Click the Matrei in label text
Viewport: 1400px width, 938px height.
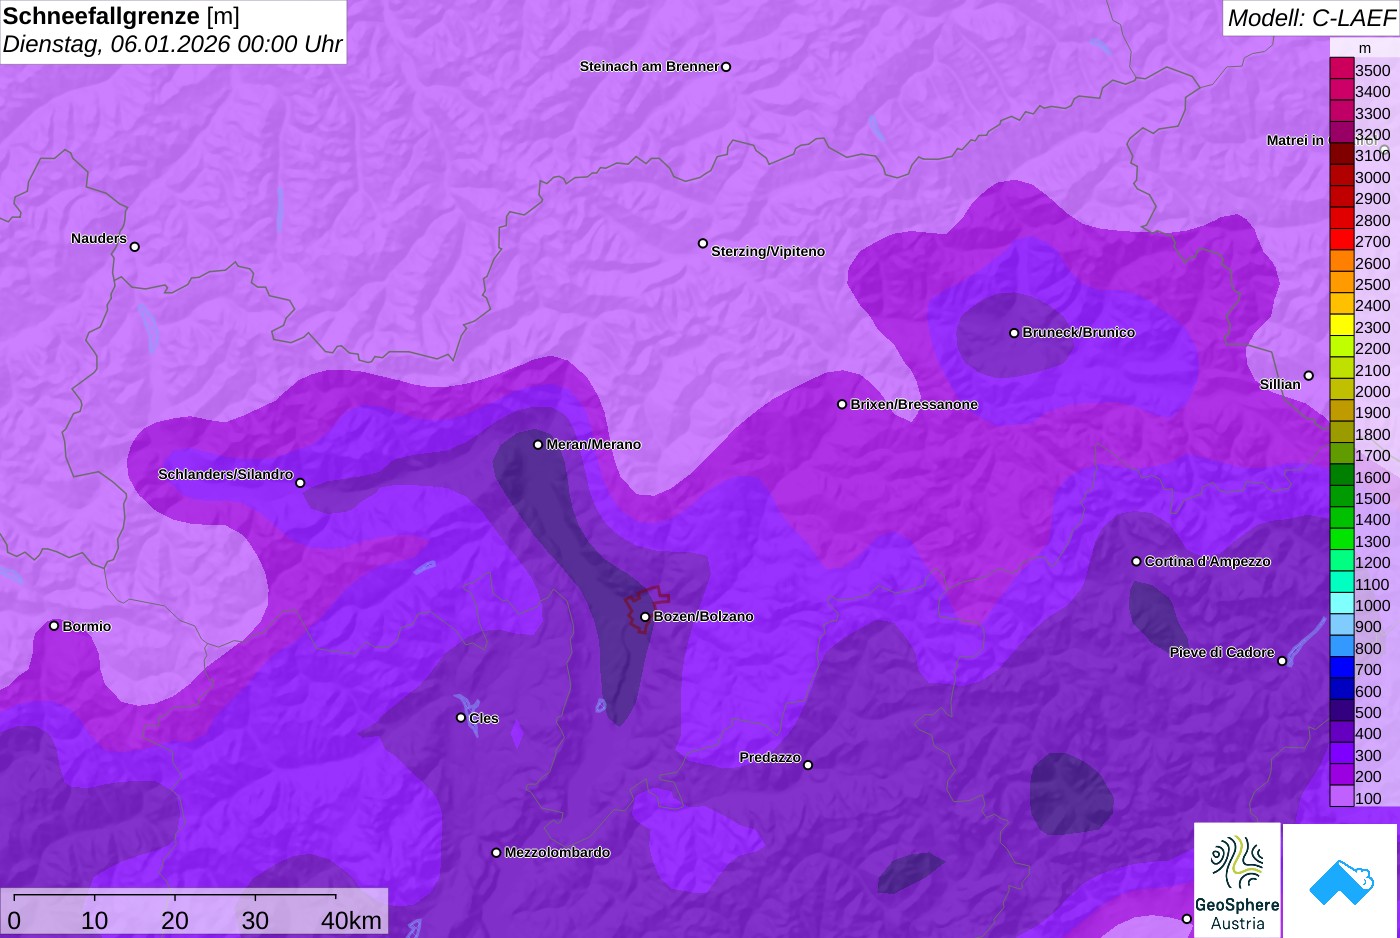[x=1295, y=141]
